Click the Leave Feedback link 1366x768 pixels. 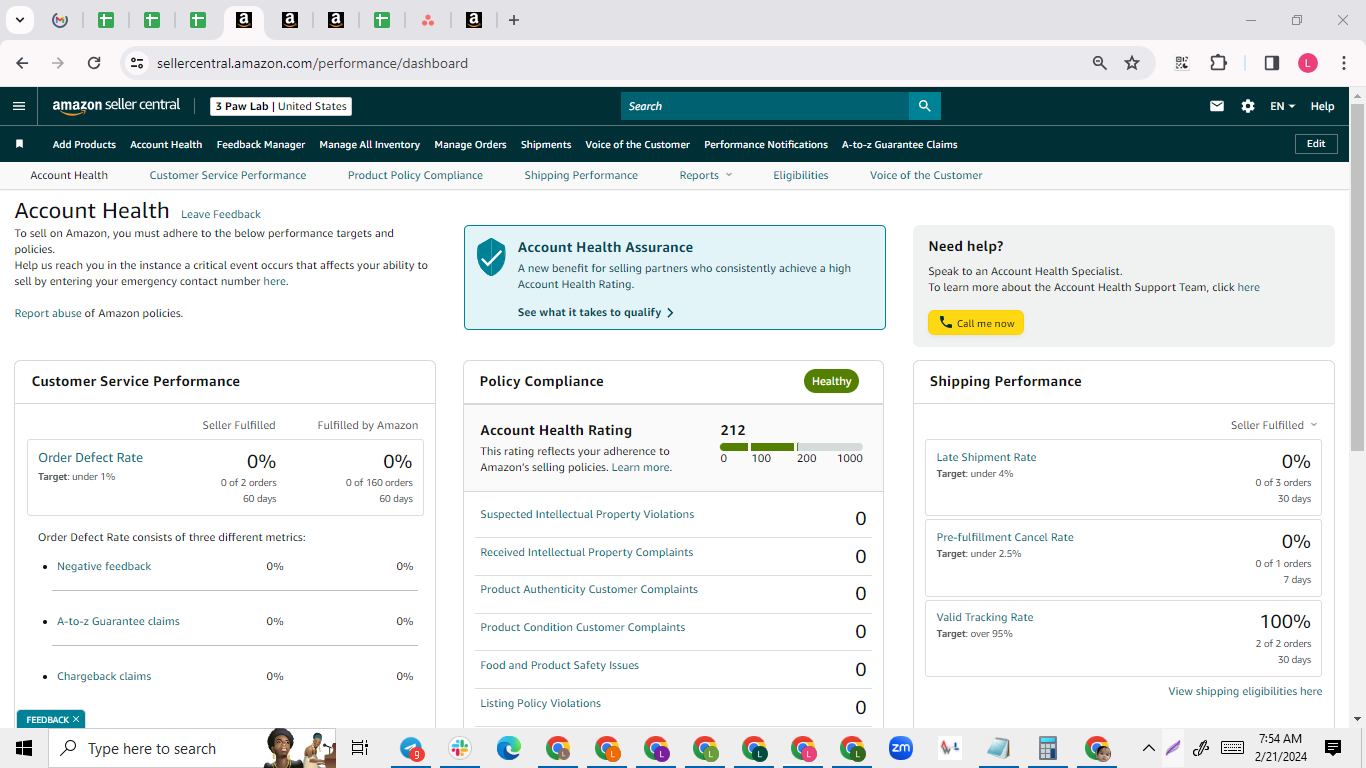point(221,214)
